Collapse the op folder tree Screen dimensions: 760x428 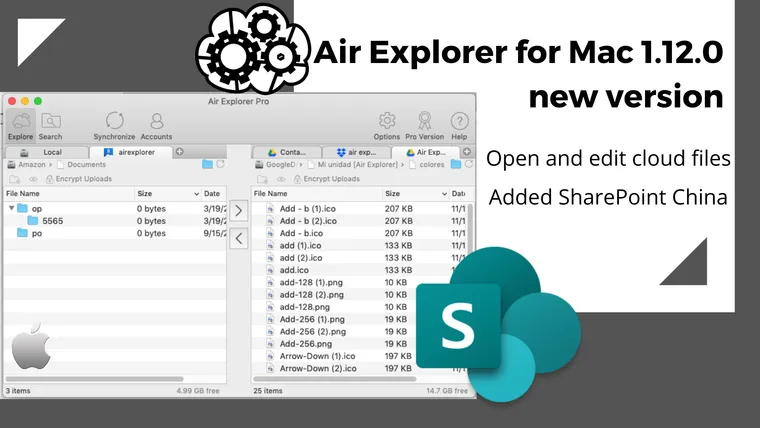12,208
